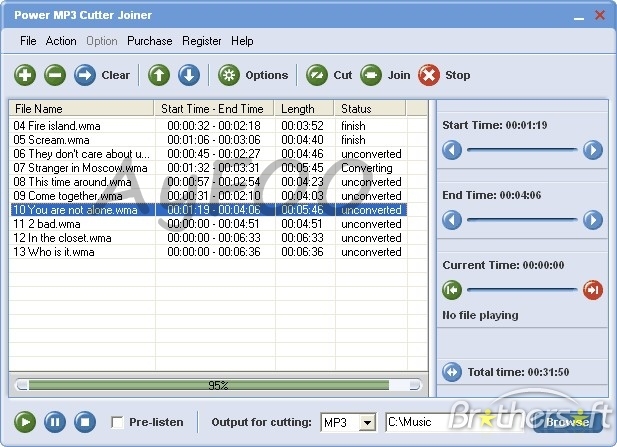The image size is (617, 447).
Task: Select row 10 You are not alone.wma
Action: 209,210
